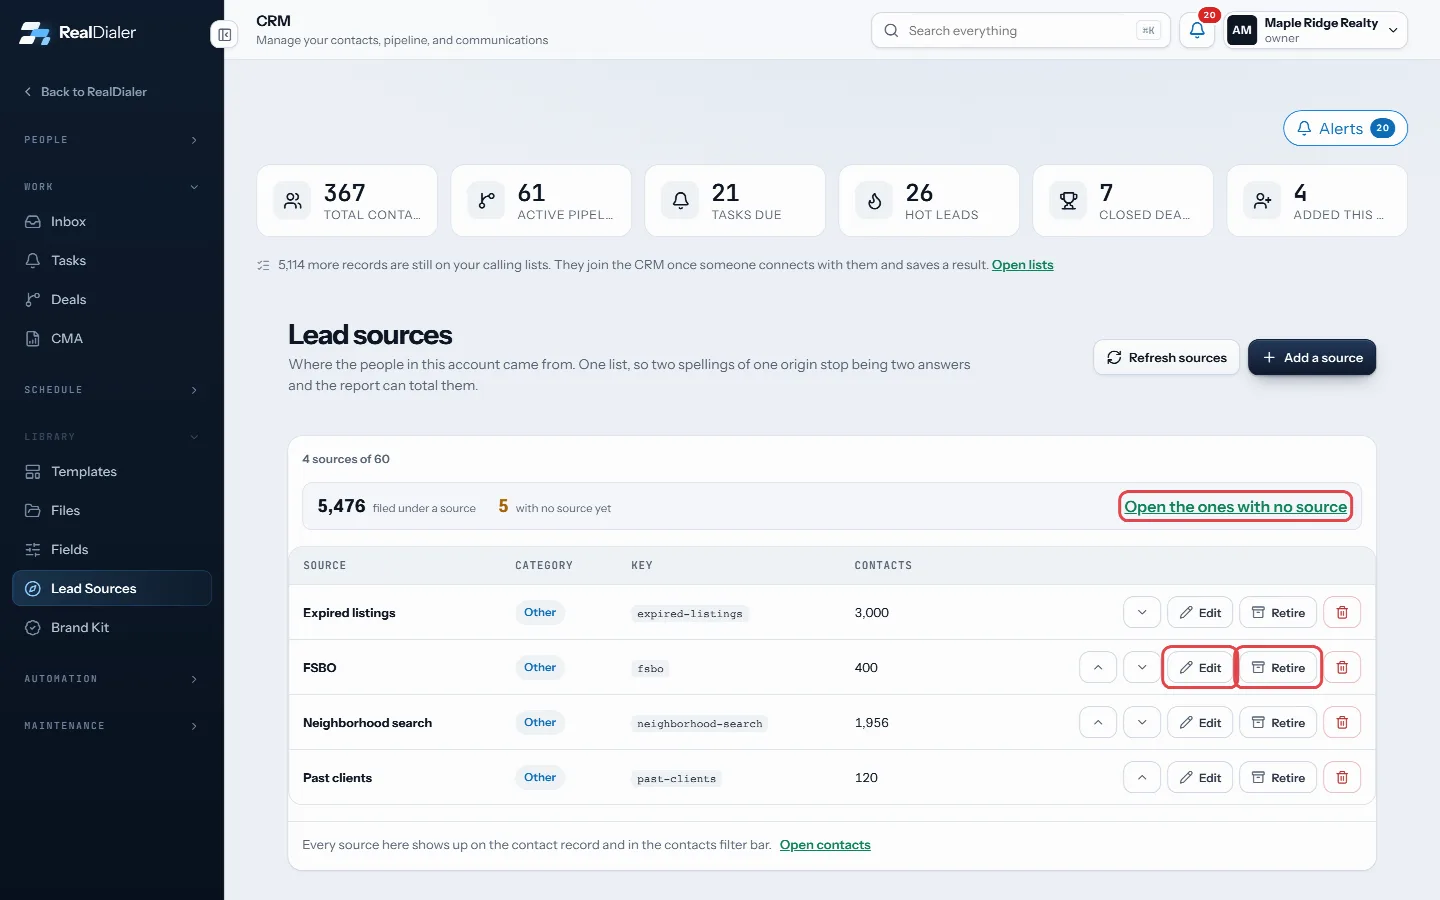
Task: Collapse the sidebar panel toggle
Action: [x=224, y=35]
